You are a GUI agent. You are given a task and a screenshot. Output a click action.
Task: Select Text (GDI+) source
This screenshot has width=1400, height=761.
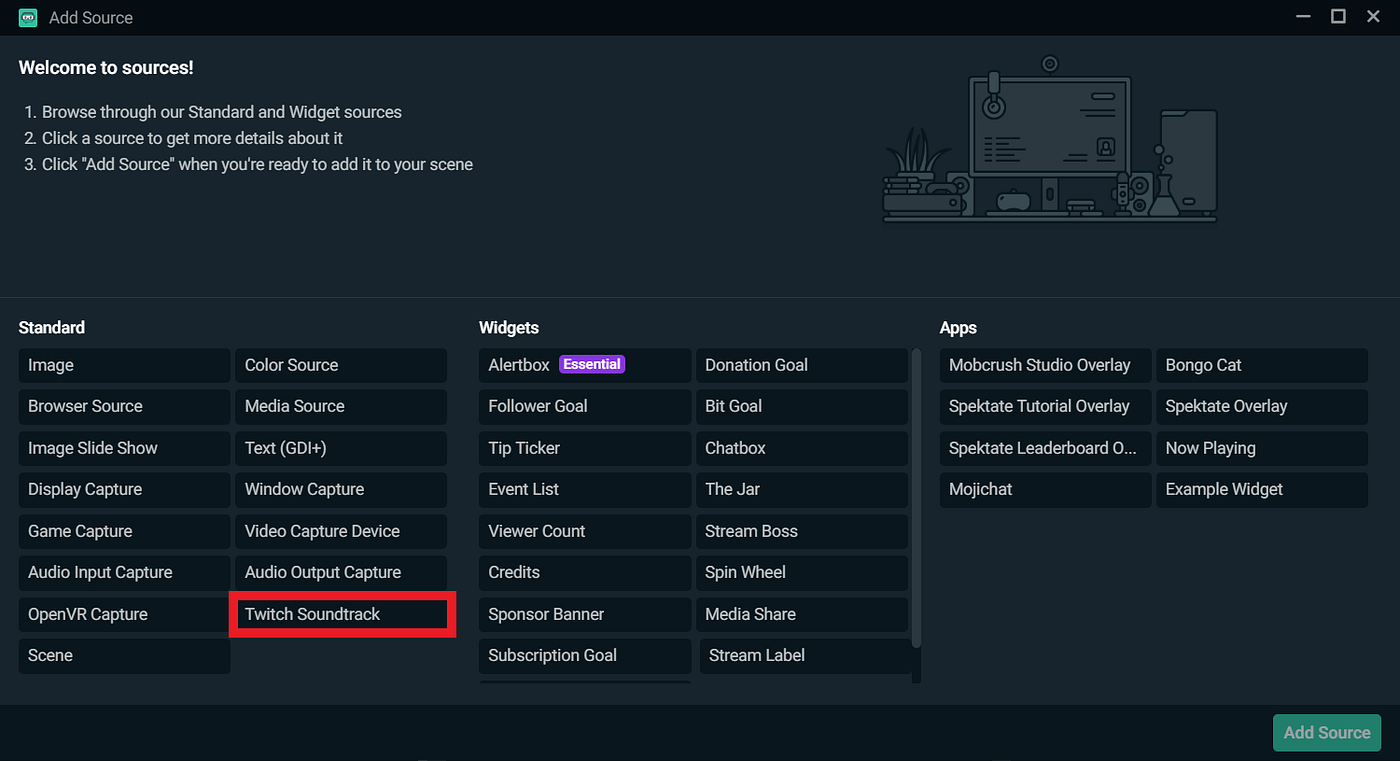click(341, 448)
